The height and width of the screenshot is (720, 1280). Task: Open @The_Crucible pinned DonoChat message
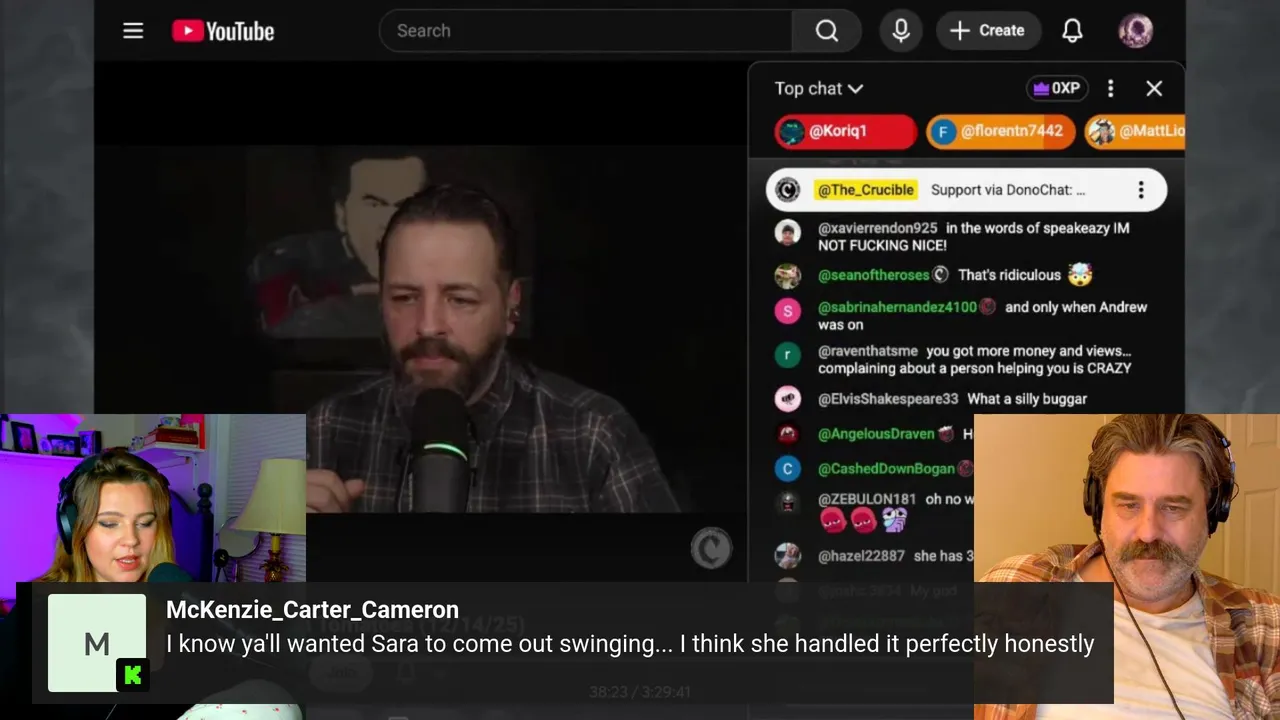click(x=966, y=190)
